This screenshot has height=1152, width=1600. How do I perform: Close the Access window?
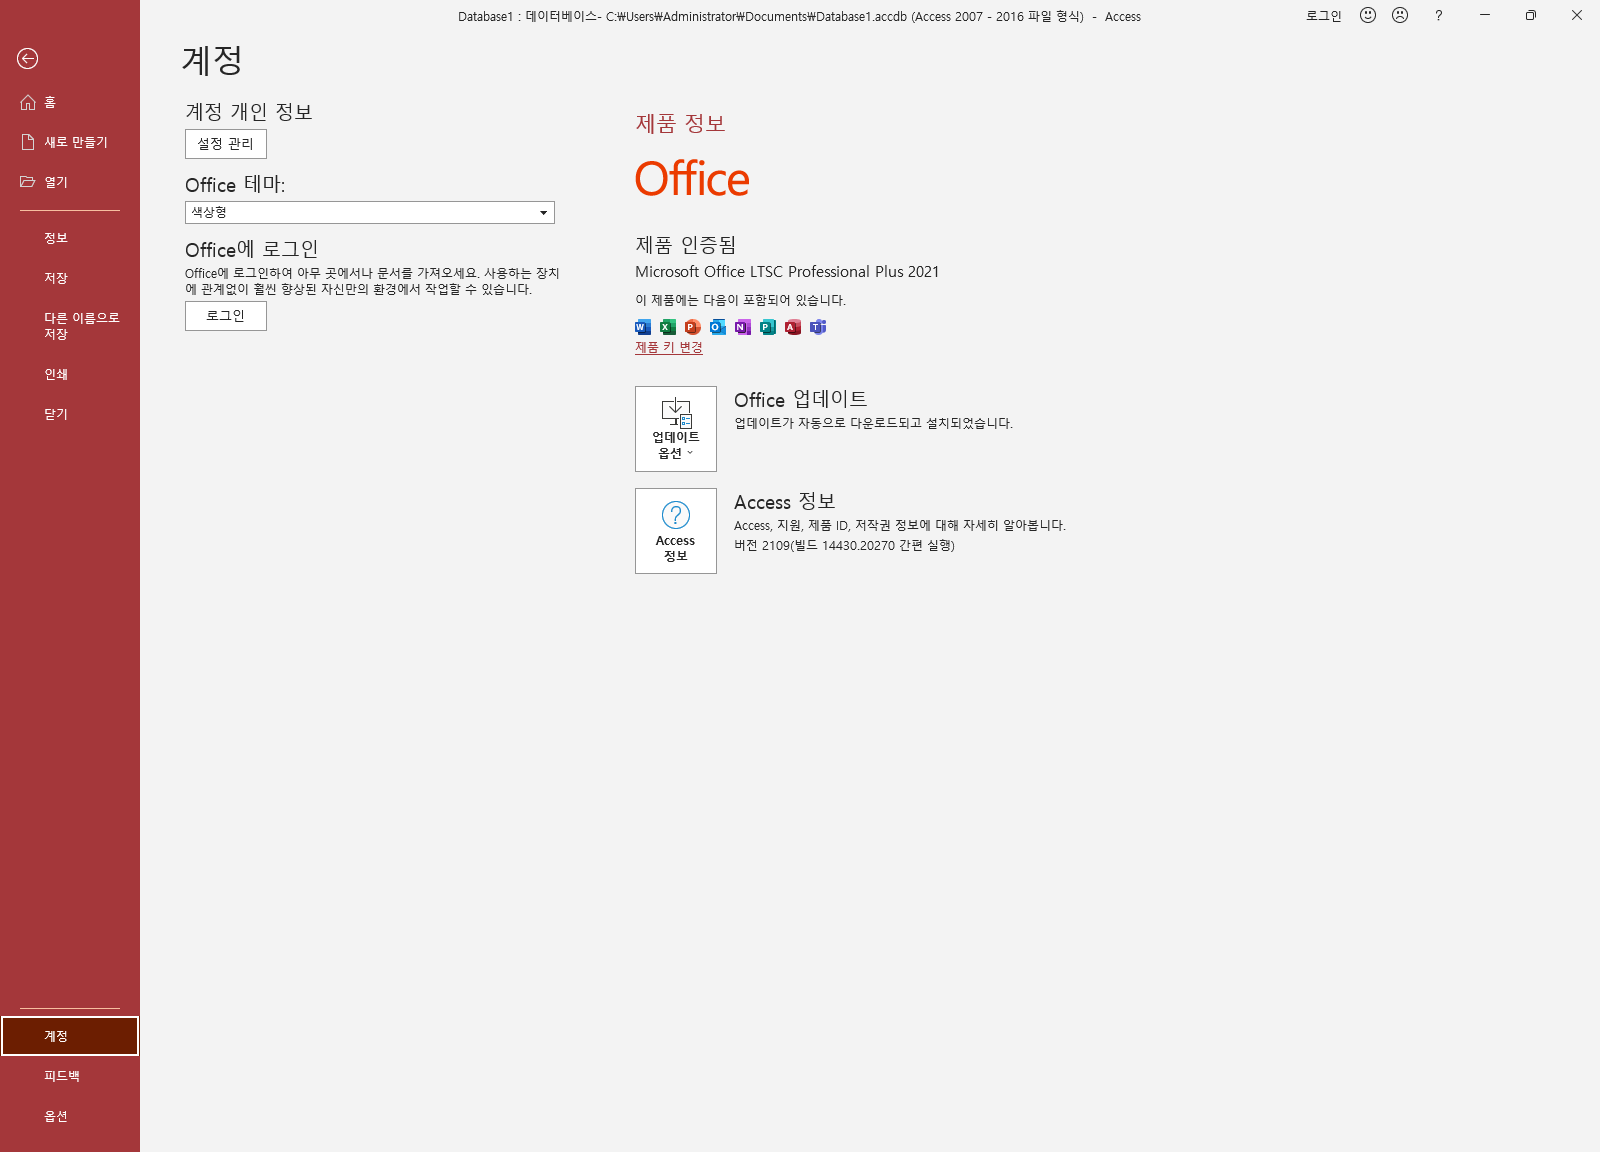coord(1577,15)
